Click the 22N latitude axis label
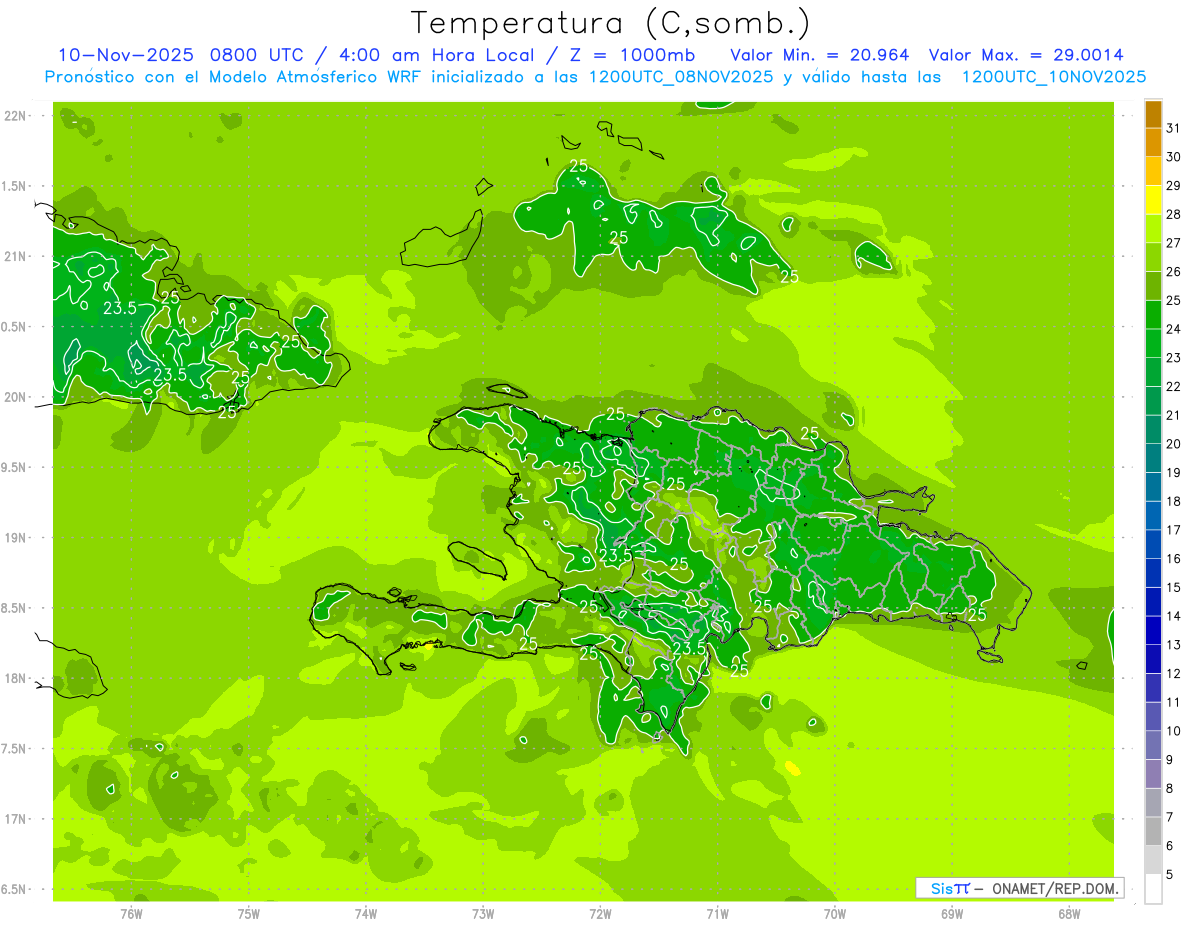The width and height of the screenshot is (1200, 927). point(16,115)
